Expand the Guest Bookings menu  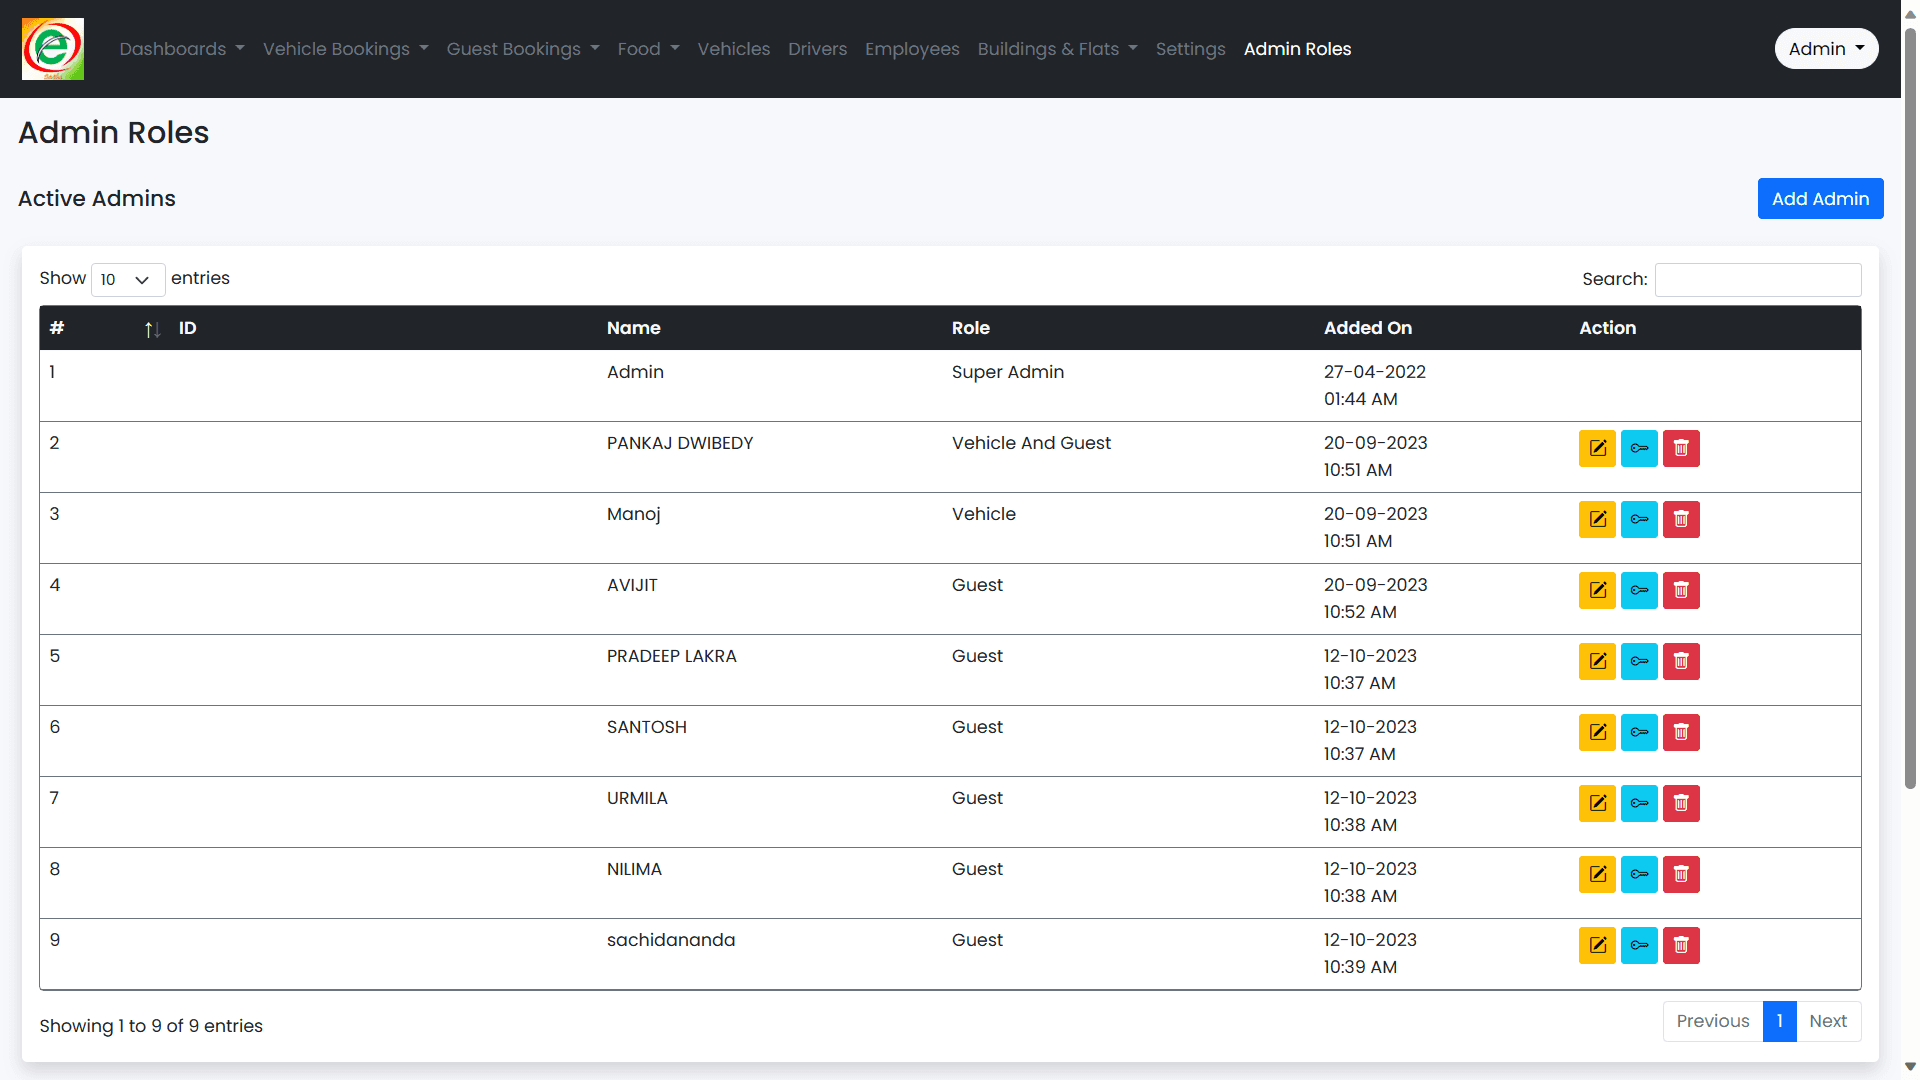(523, 48)
